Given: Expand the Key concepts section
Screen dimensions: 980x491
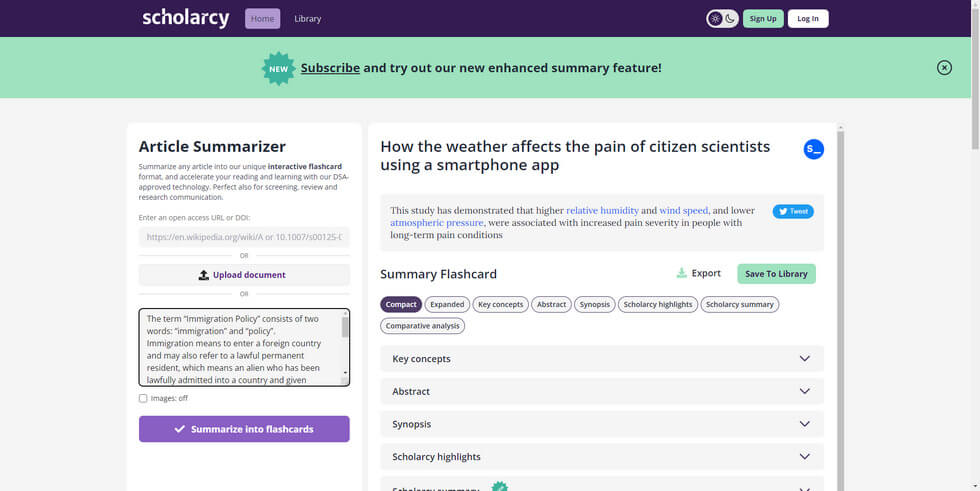Looking at the screenshot, I should coord(602,359).
